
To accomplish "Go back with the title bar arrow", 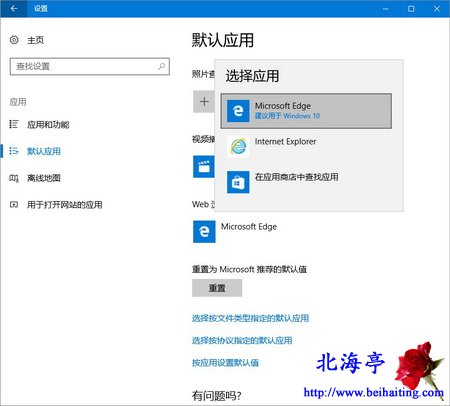I will (x=14, y=8).
